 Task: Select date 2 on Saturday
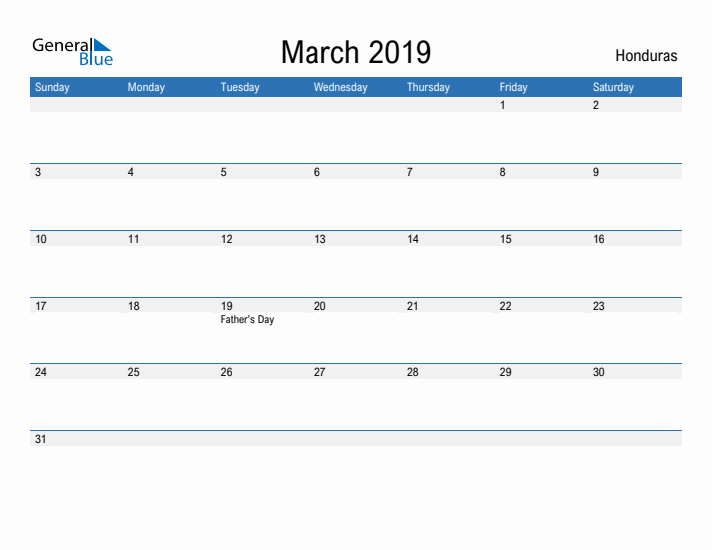point(595,105)
